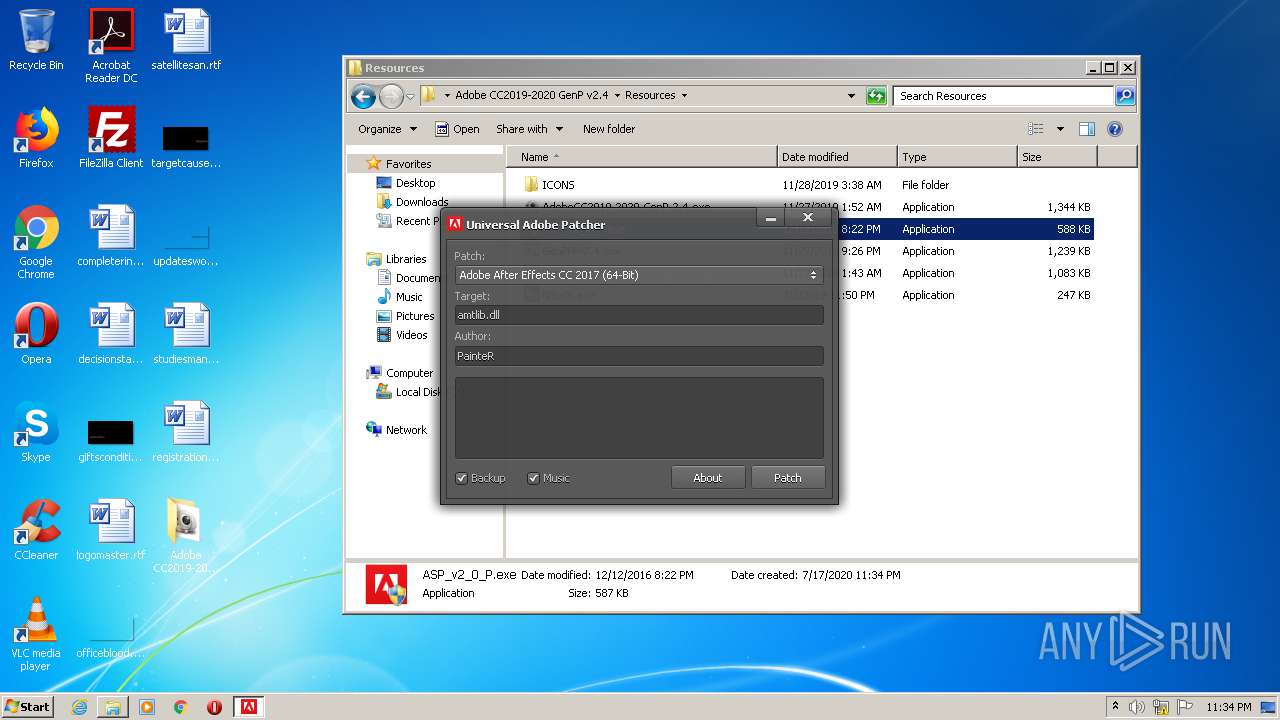This screenshot has width=1280, height=720.
Task: Open satellitesan.rtf desktop document
Action: click(x=186, y=40)
